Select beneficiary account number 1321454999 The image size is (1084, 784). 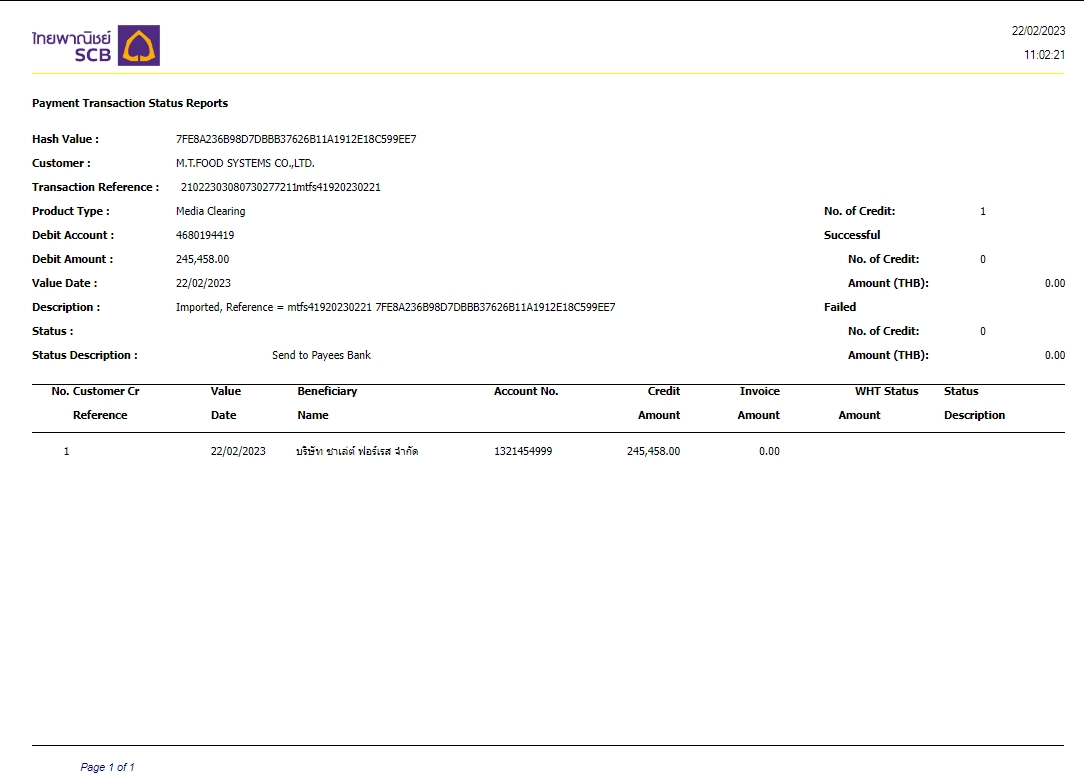[x=523, y=451]
